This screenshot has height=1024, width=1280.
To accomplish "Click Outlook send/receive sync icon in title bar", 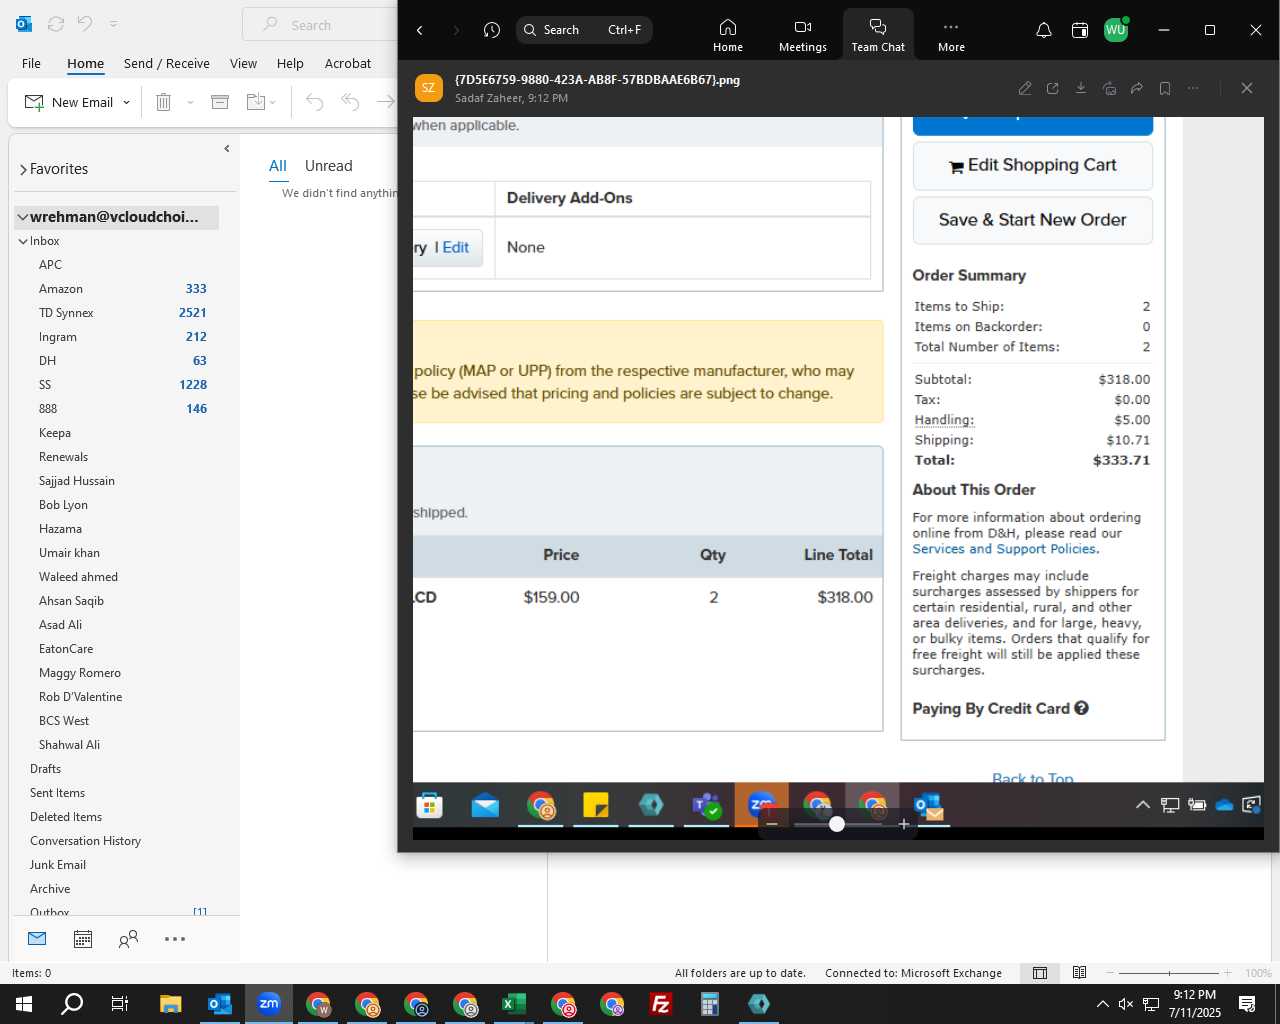I will click(56, 24).
